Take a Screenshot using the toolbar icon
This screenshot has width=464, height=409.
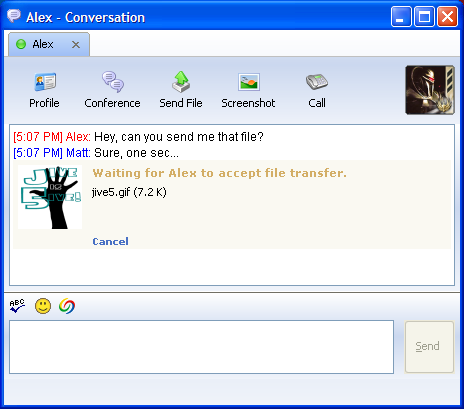(x=249, y=82)
